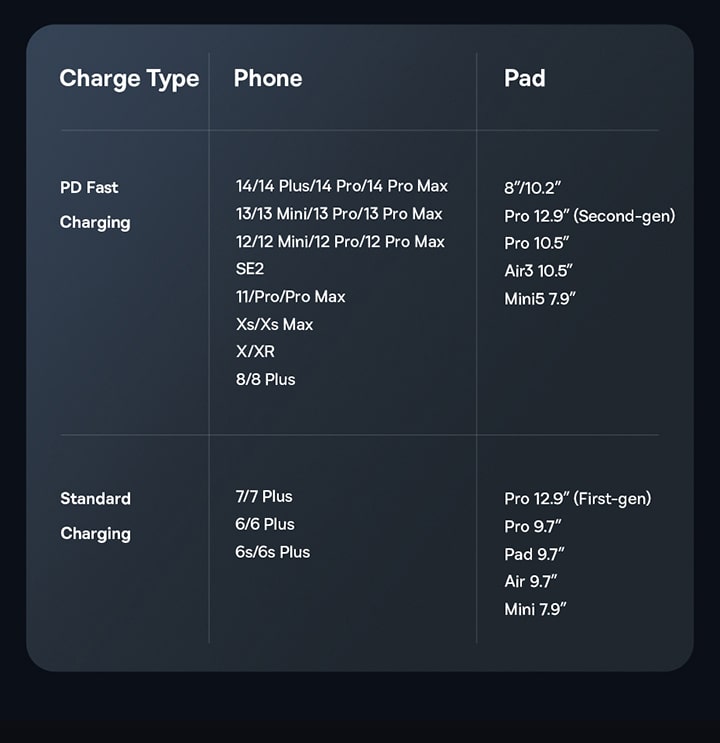
Task: Click the SE2 phone entry
Action: (x=249, y=269)
